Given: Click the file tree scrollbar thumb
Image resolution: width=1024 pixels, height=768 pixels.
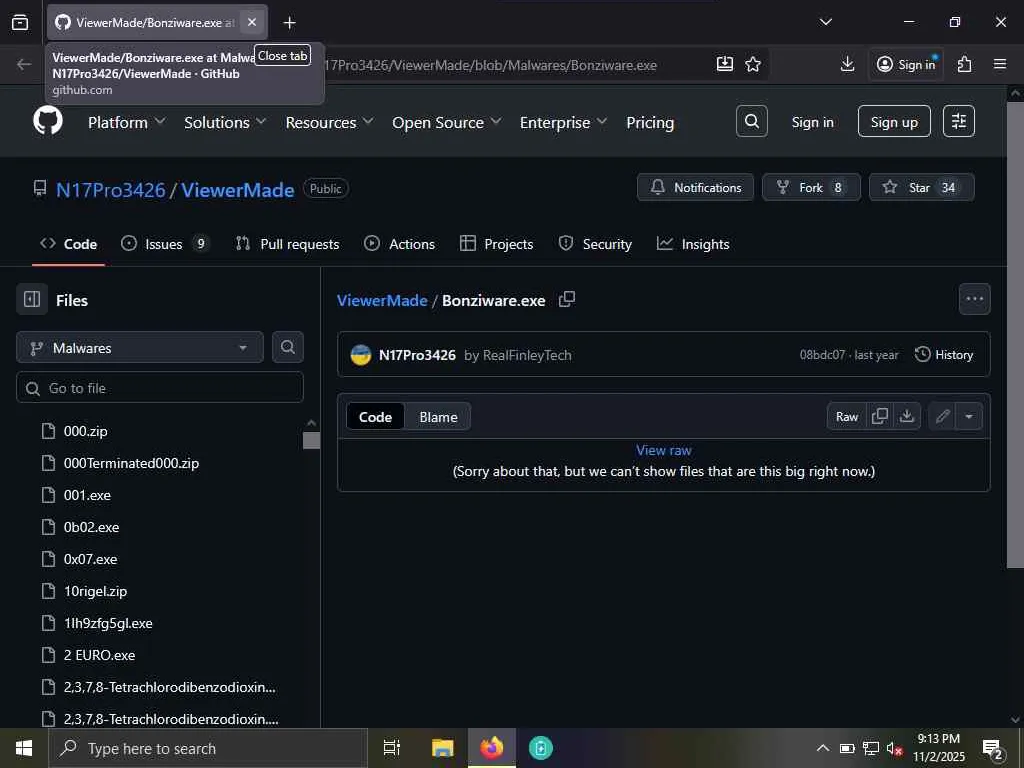Looking at the screenshot, I should pos(312,440).
